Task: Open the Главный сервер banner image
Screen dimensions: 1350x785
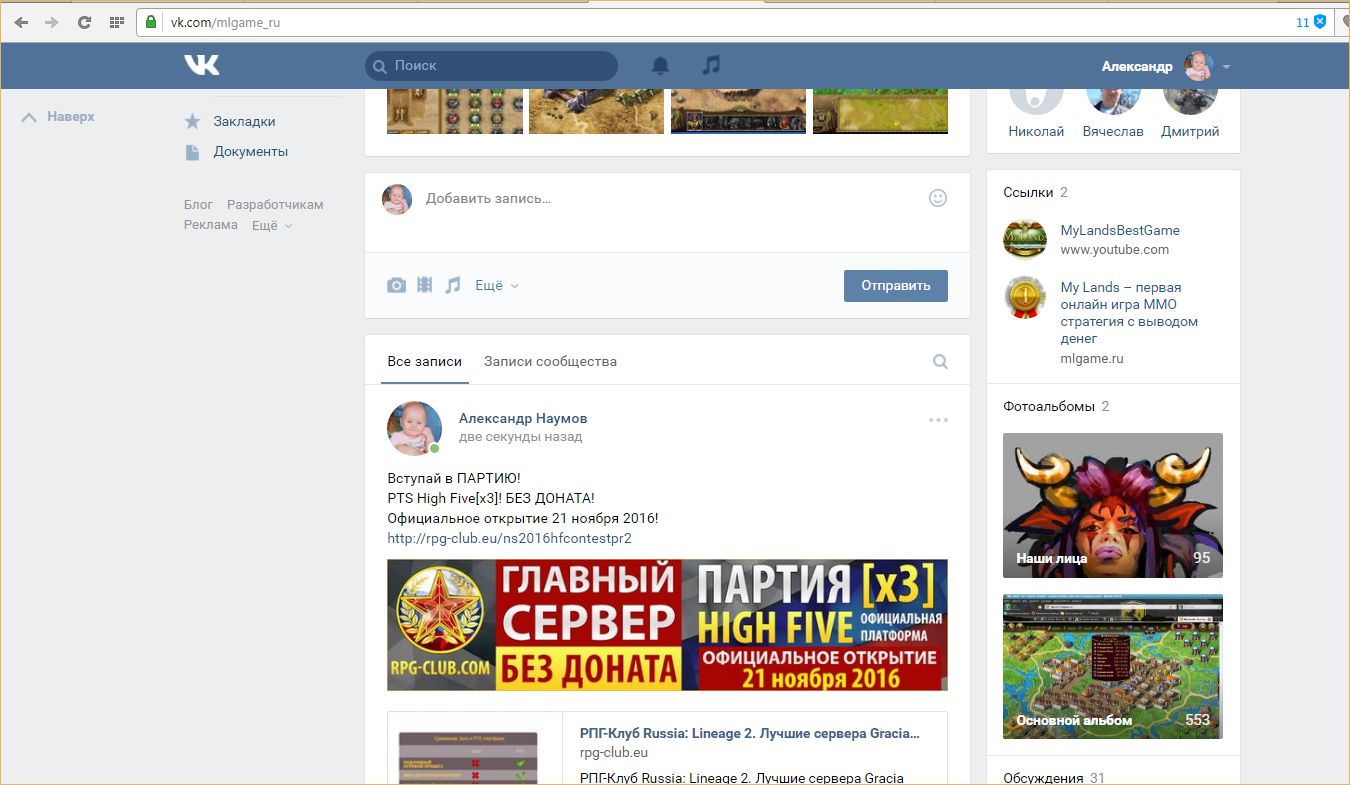Action: click(x=667, y=625)
